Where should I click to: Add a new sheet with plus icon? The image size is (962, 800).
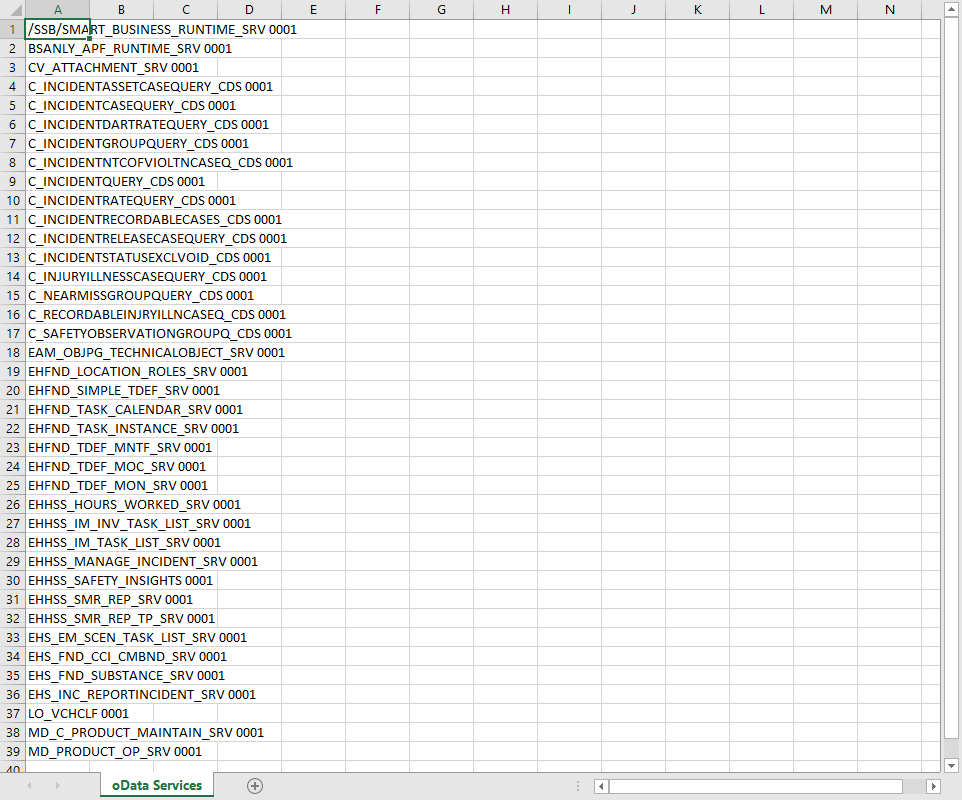255,786
